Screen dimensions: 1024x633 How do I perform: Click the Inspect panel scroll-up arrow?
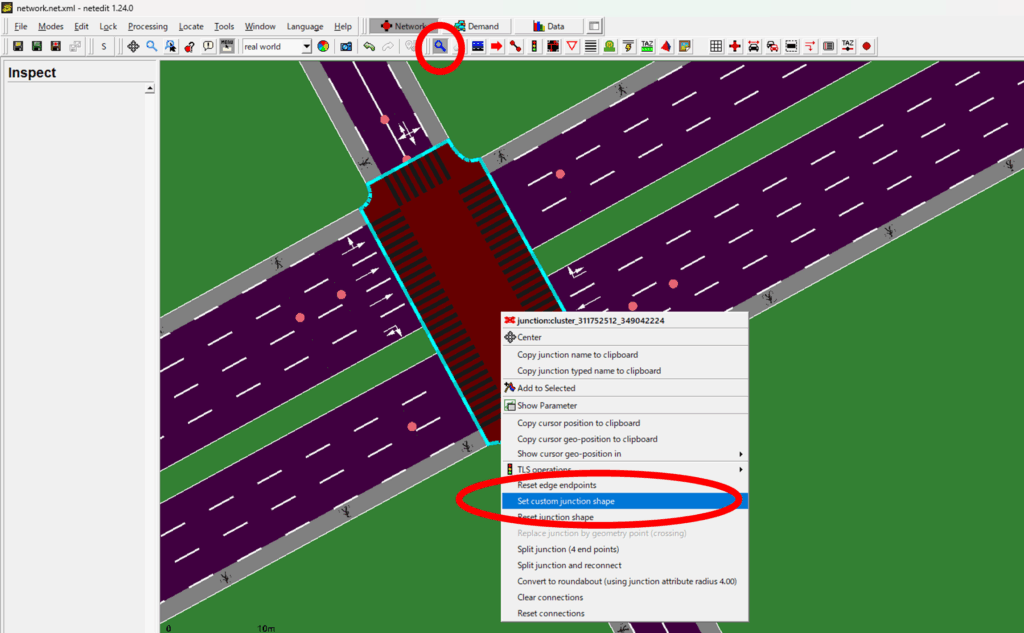(x=150, y=88)
